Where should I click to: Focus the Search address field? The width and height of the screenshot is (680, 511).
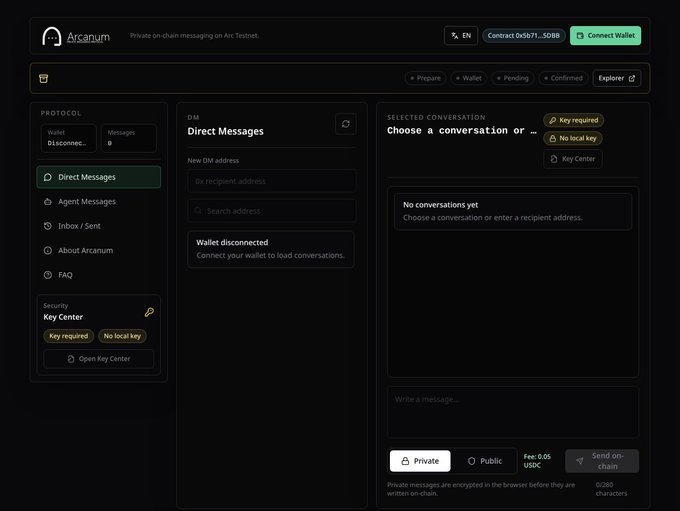coord(272,211)
